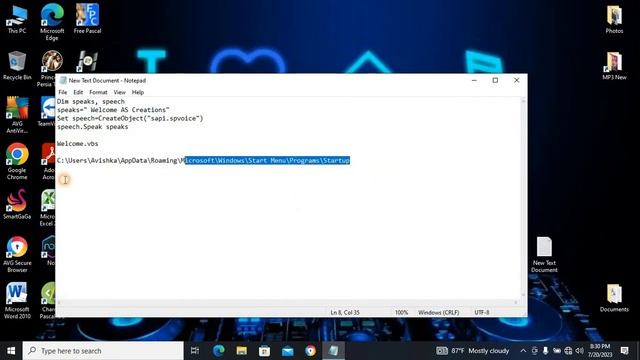Image resolution: width=640 pixels, height=360 pixels.
Task: Click the line reading Welcome.vbs
Action: [78, 144]
